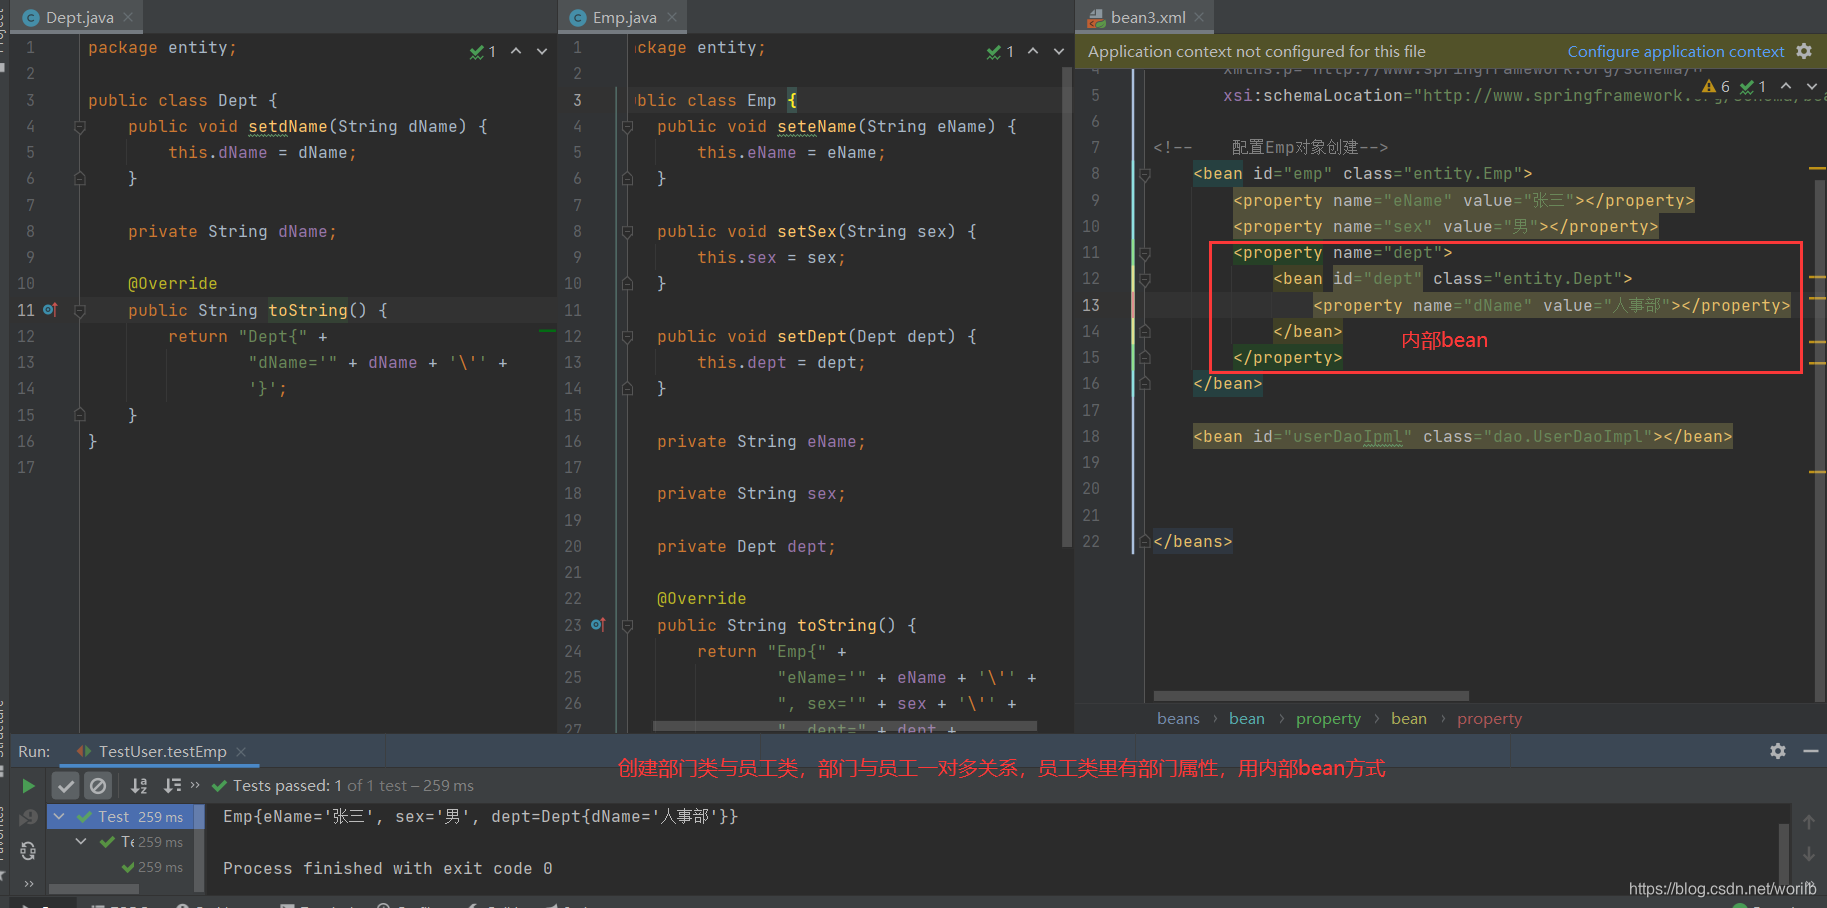Fold the toString method in Dept.java
Image resolution: width=1827 pixels, height=908 pixels.
[x=80, y=310]
